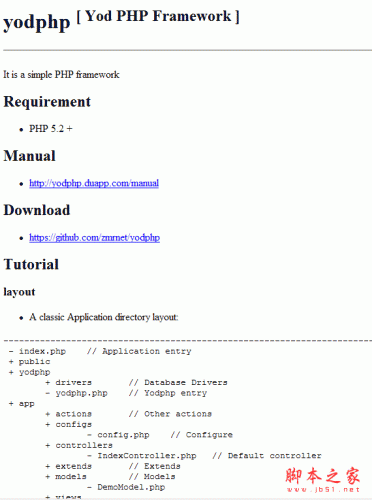The width and height of the screenshot is (372, 500).
Task: Click 'index.php' in the directory listing
Action: [x=42, y=351]
